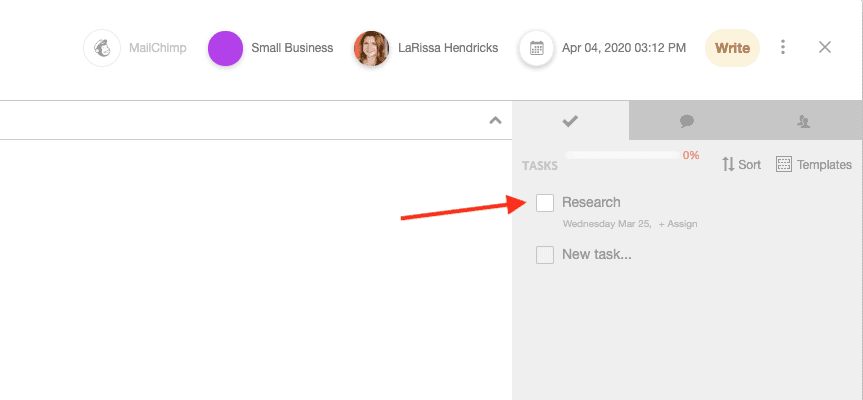863x400 pixels.
Task: Switch to the Tasks checkmark tab
Action: tap(570, 120)
